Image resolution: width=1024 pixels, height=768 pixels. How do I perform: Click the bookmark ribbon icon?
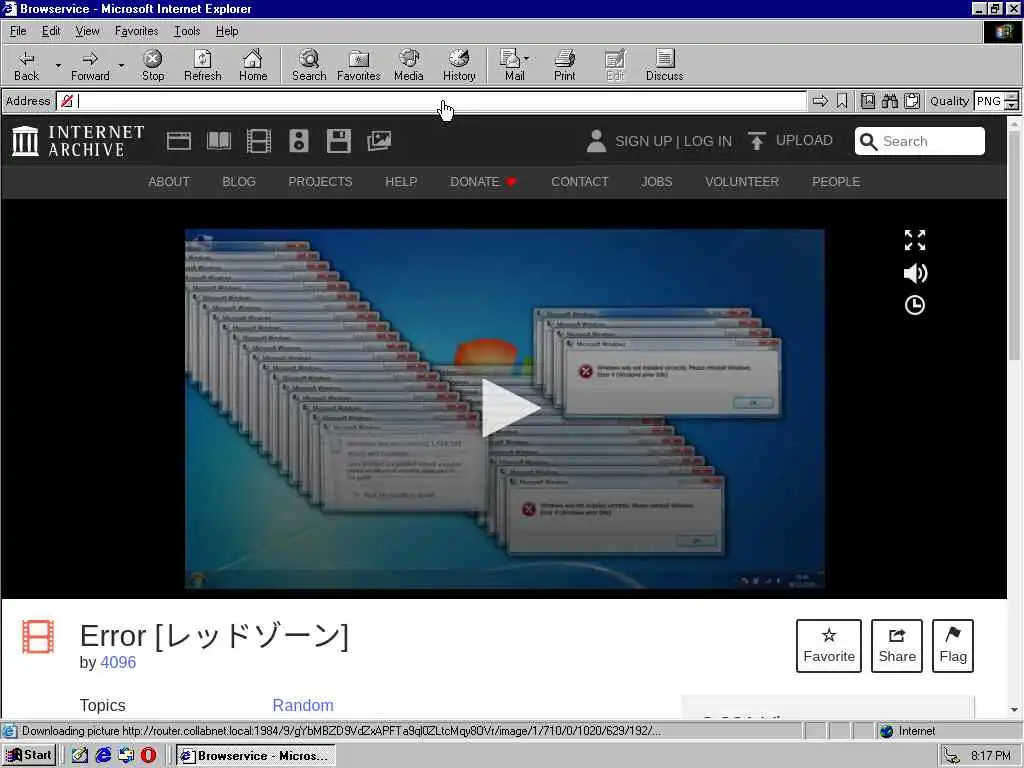pyautogui.click(x=842, y=101)
